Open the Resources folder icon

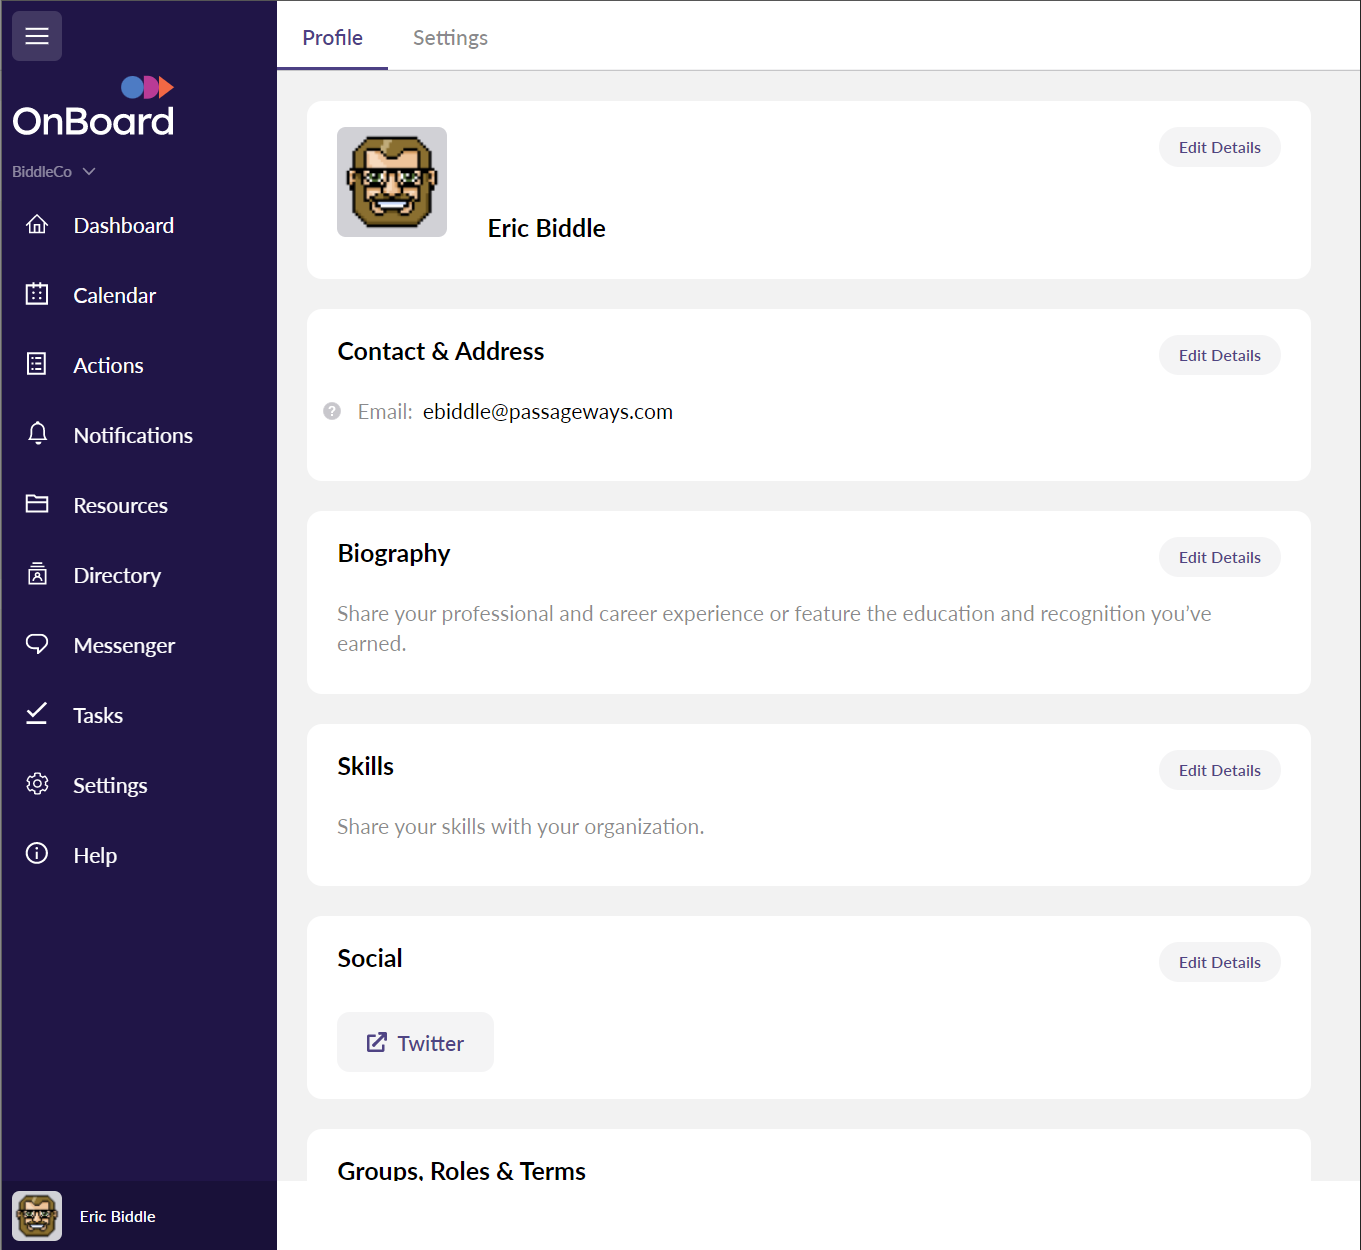click(x=37, y=504)
